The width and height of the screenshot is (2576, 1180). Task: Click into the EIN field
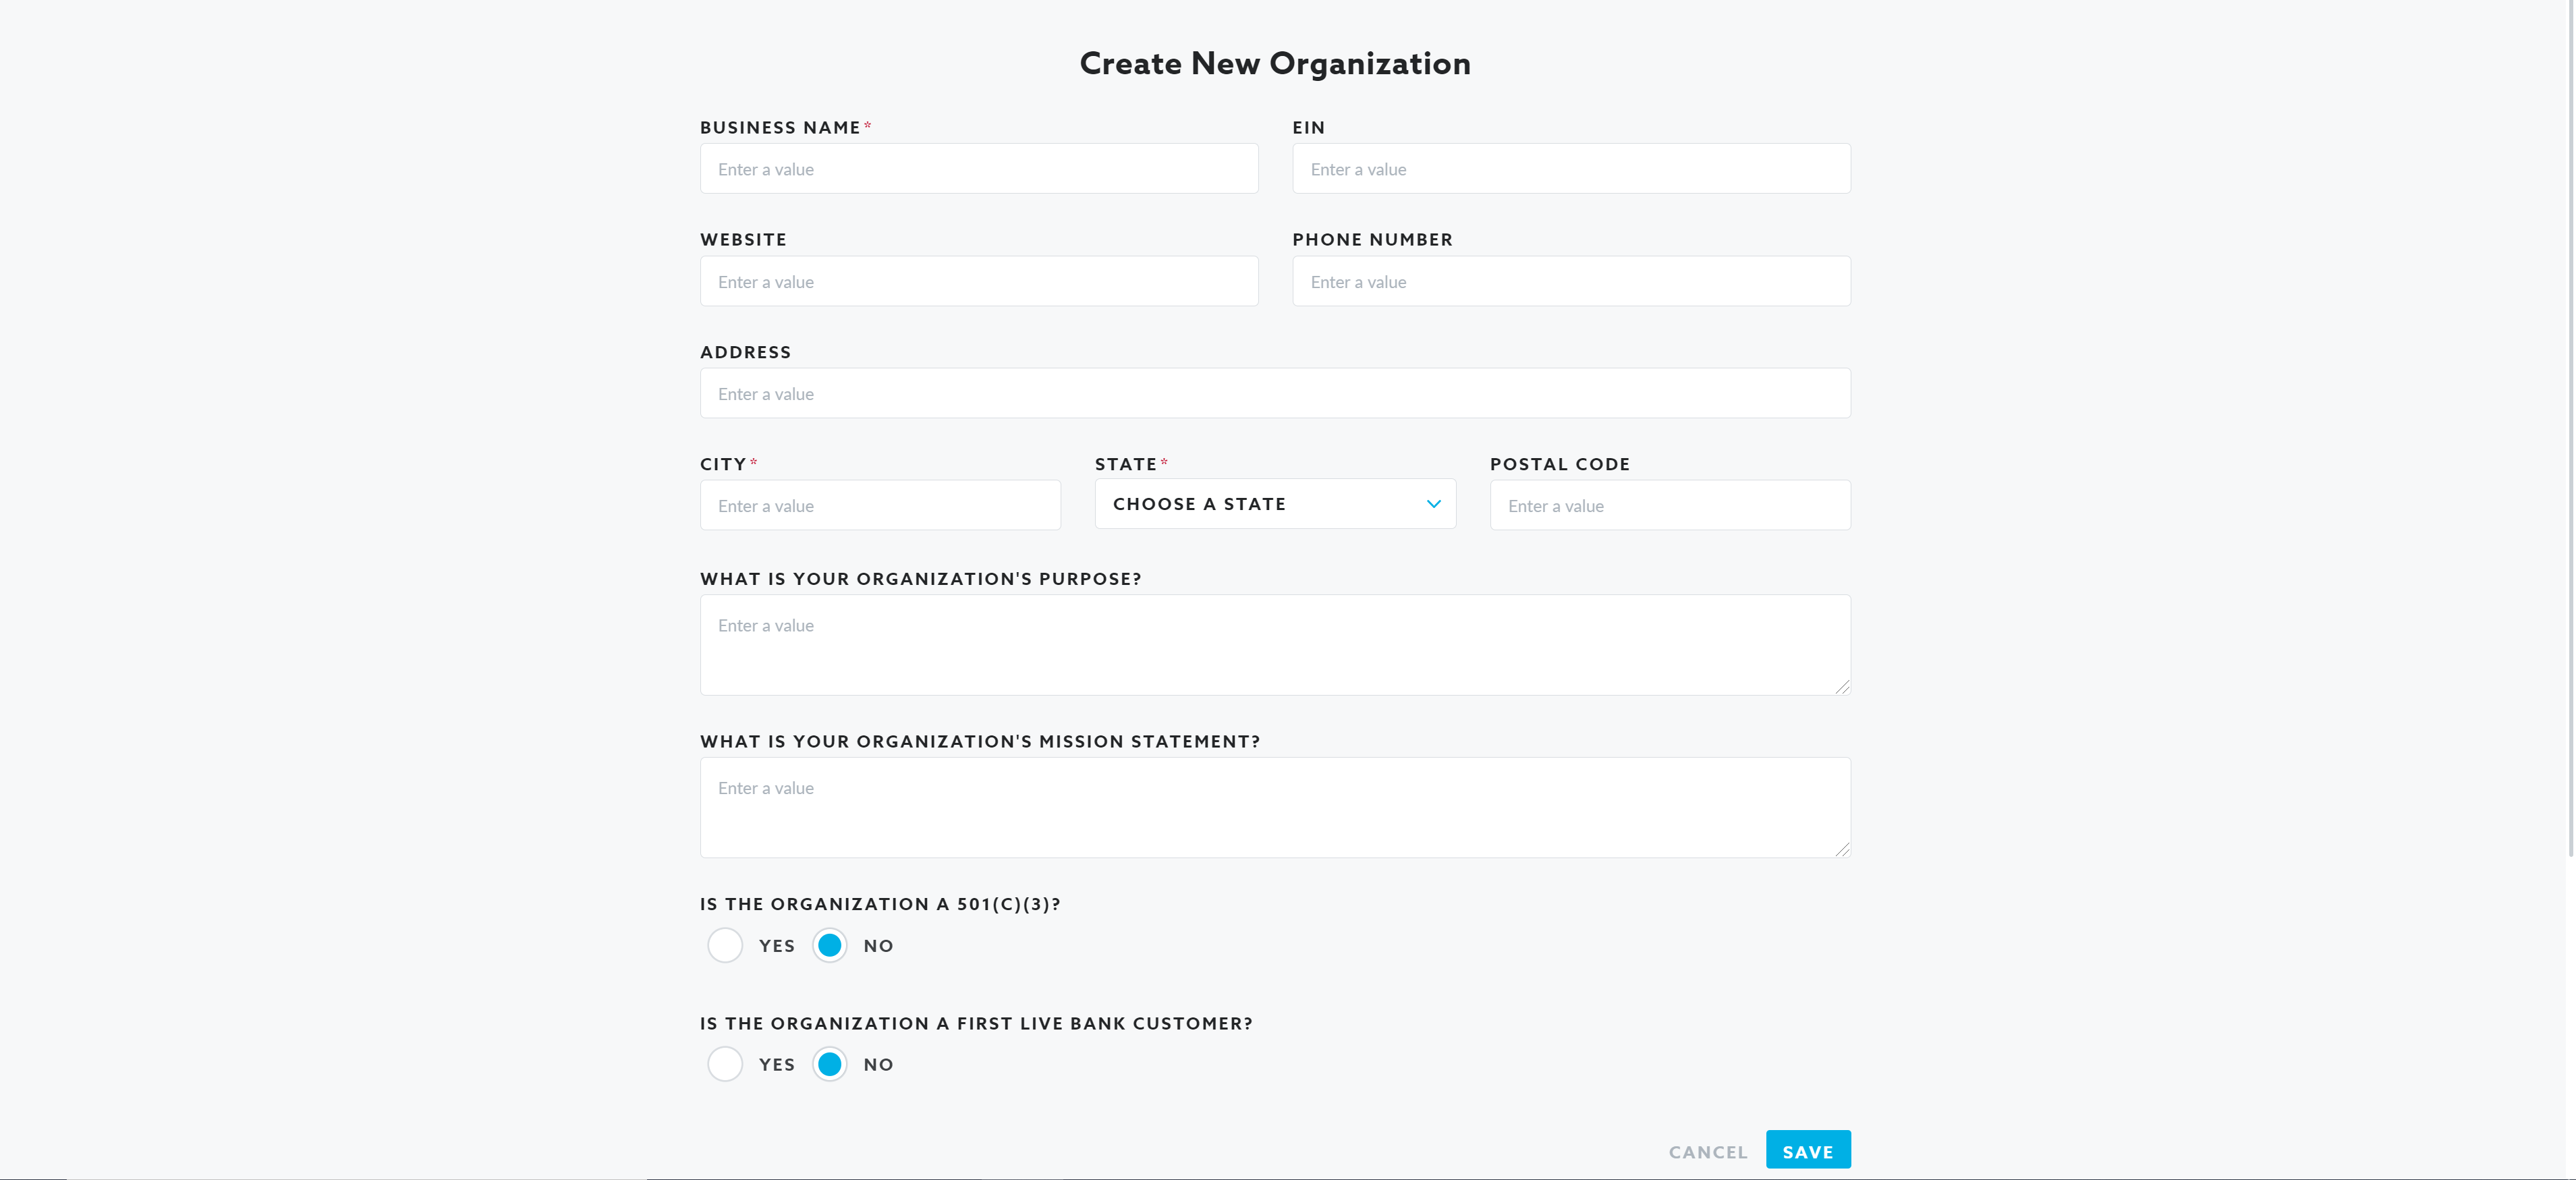point(1570,169)
